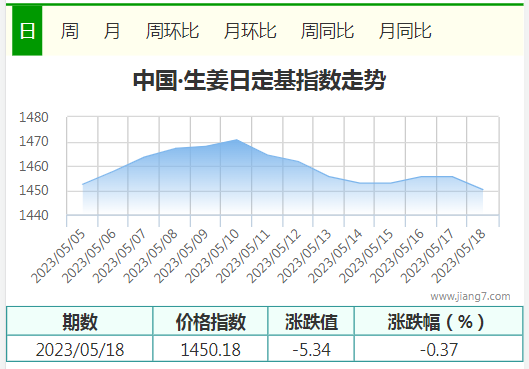The height and width of the screenshot is (369, 529).
Task: Click the chart title 中国·生姜日定基指数走势
Action: [259, 80]
